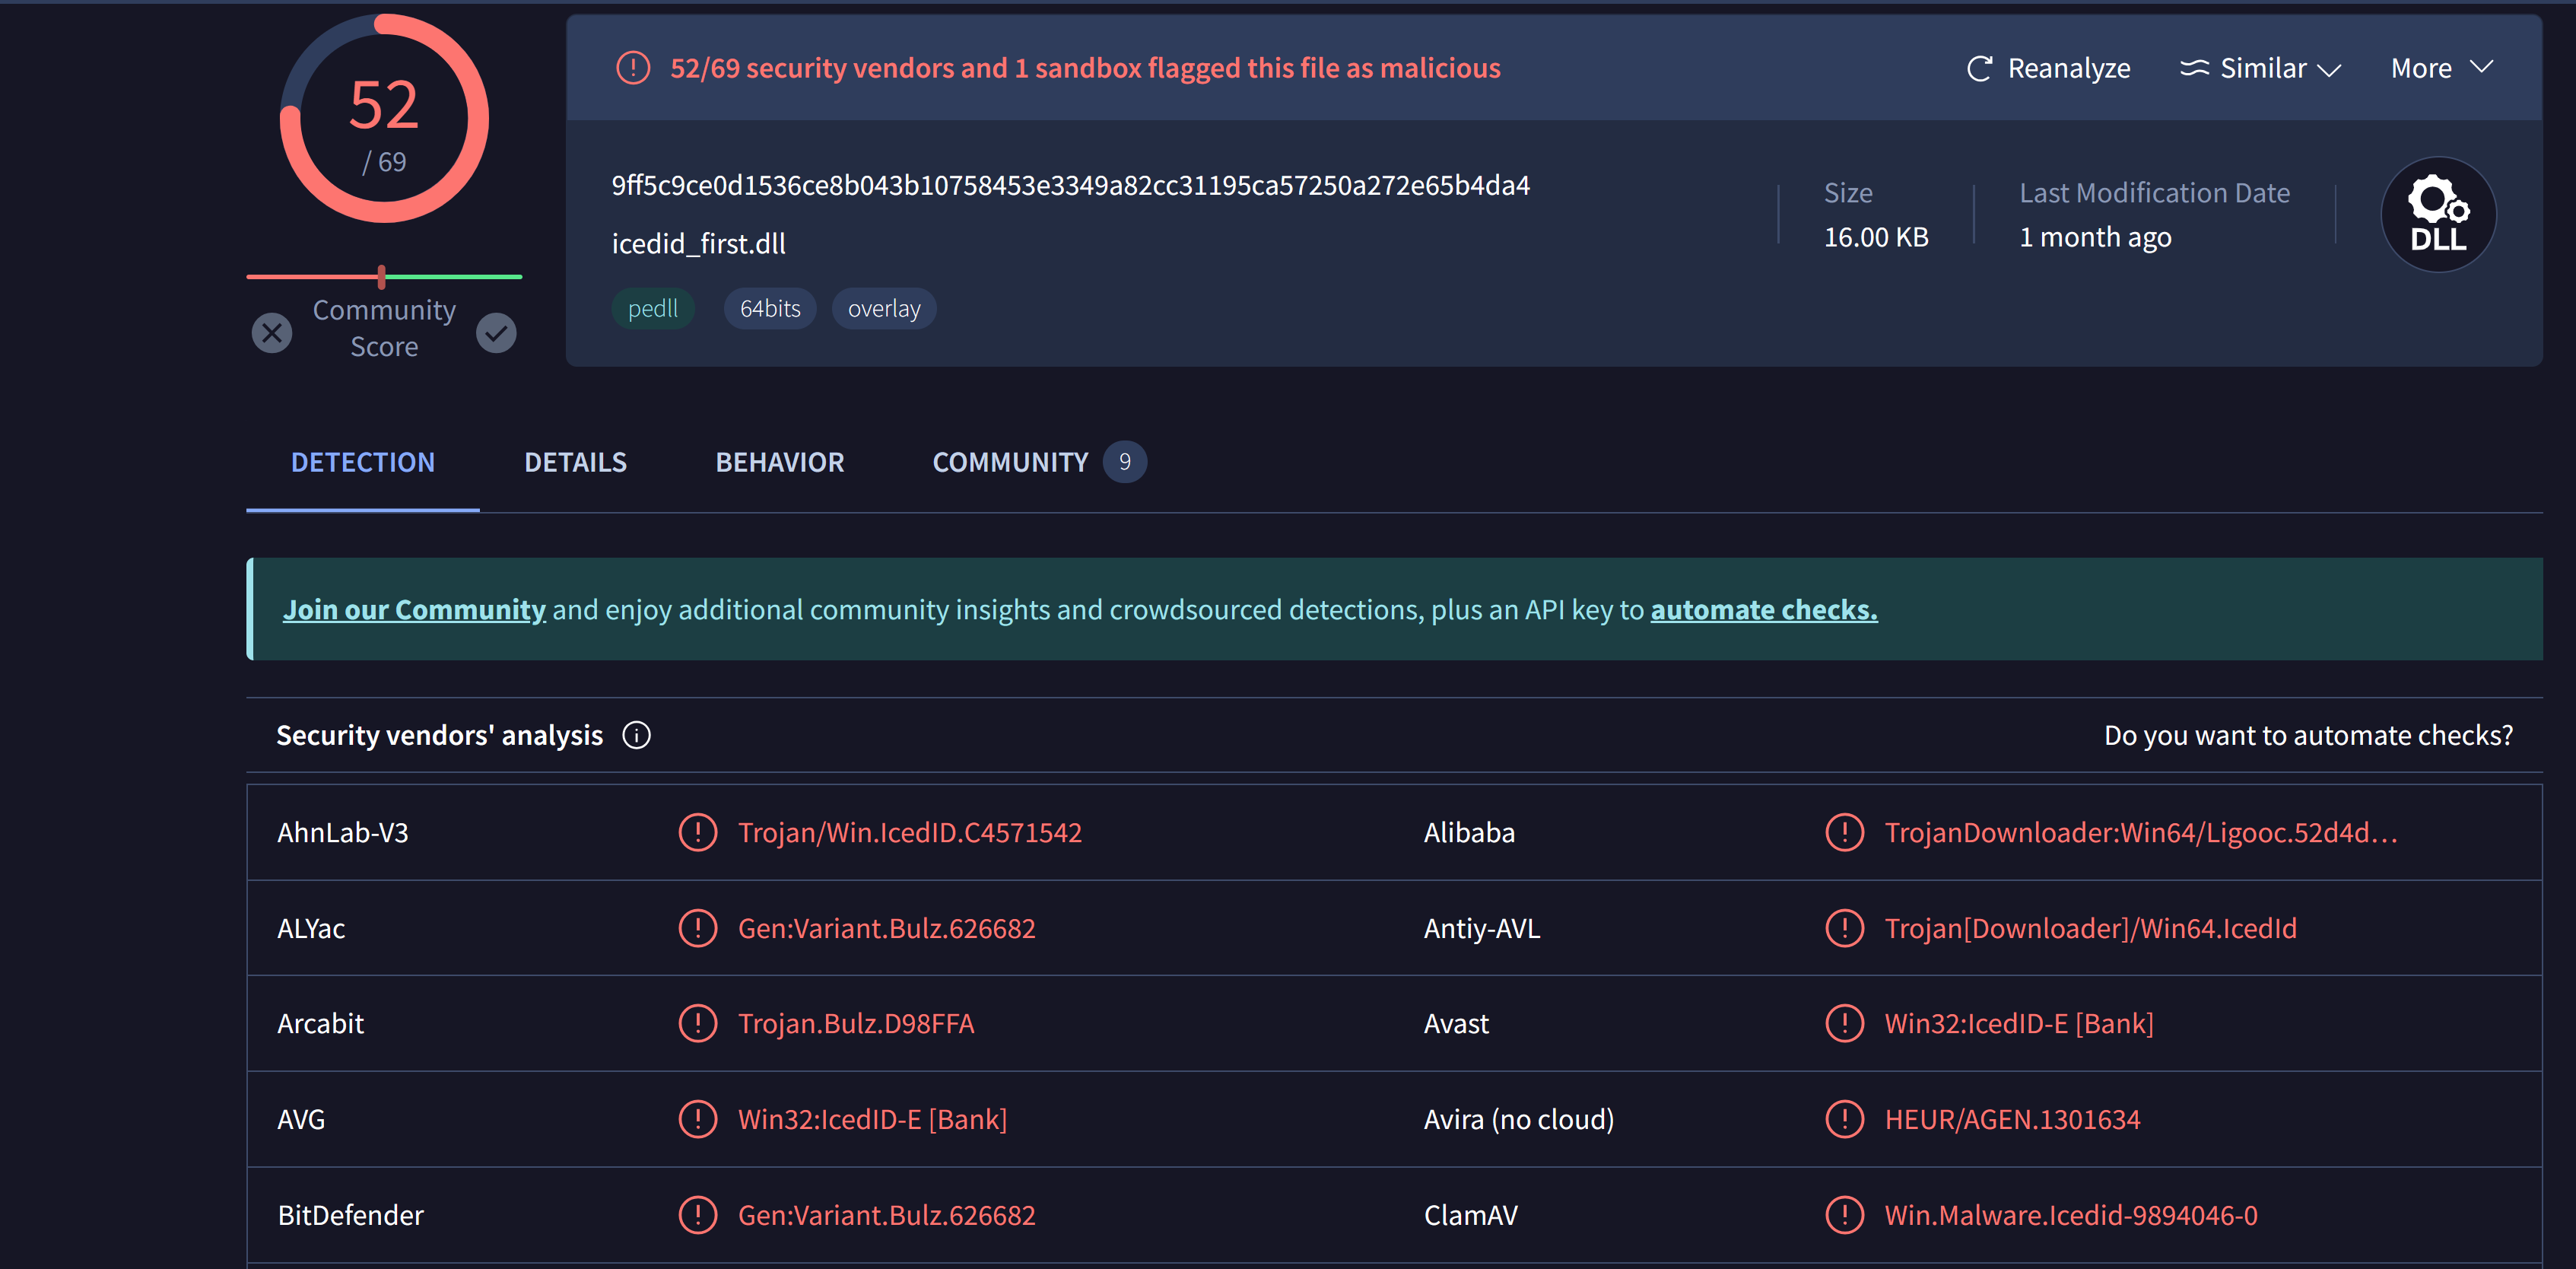
Task: Click alert icon next to HEUR/AGEN.1301634
Action: point(1844,1119)
